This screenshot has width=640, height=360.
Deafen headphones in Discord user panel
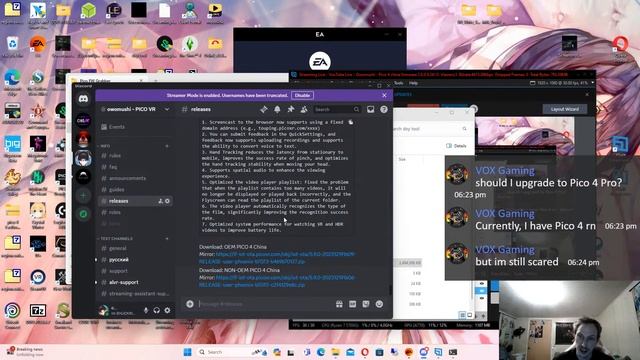(157, 311)
